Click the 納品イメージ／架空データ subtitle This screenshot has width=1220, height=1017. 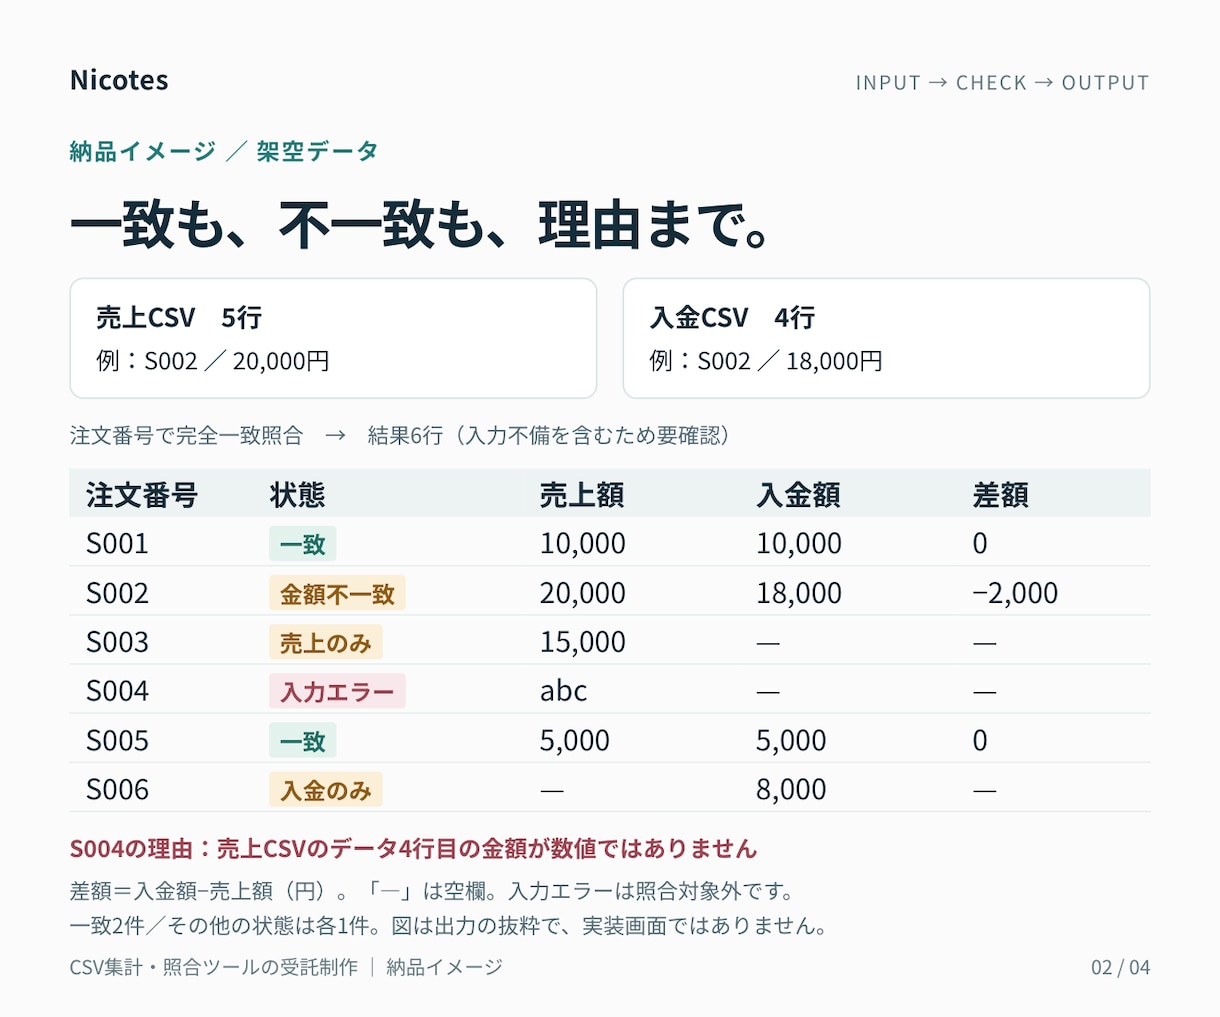[224, 151]
